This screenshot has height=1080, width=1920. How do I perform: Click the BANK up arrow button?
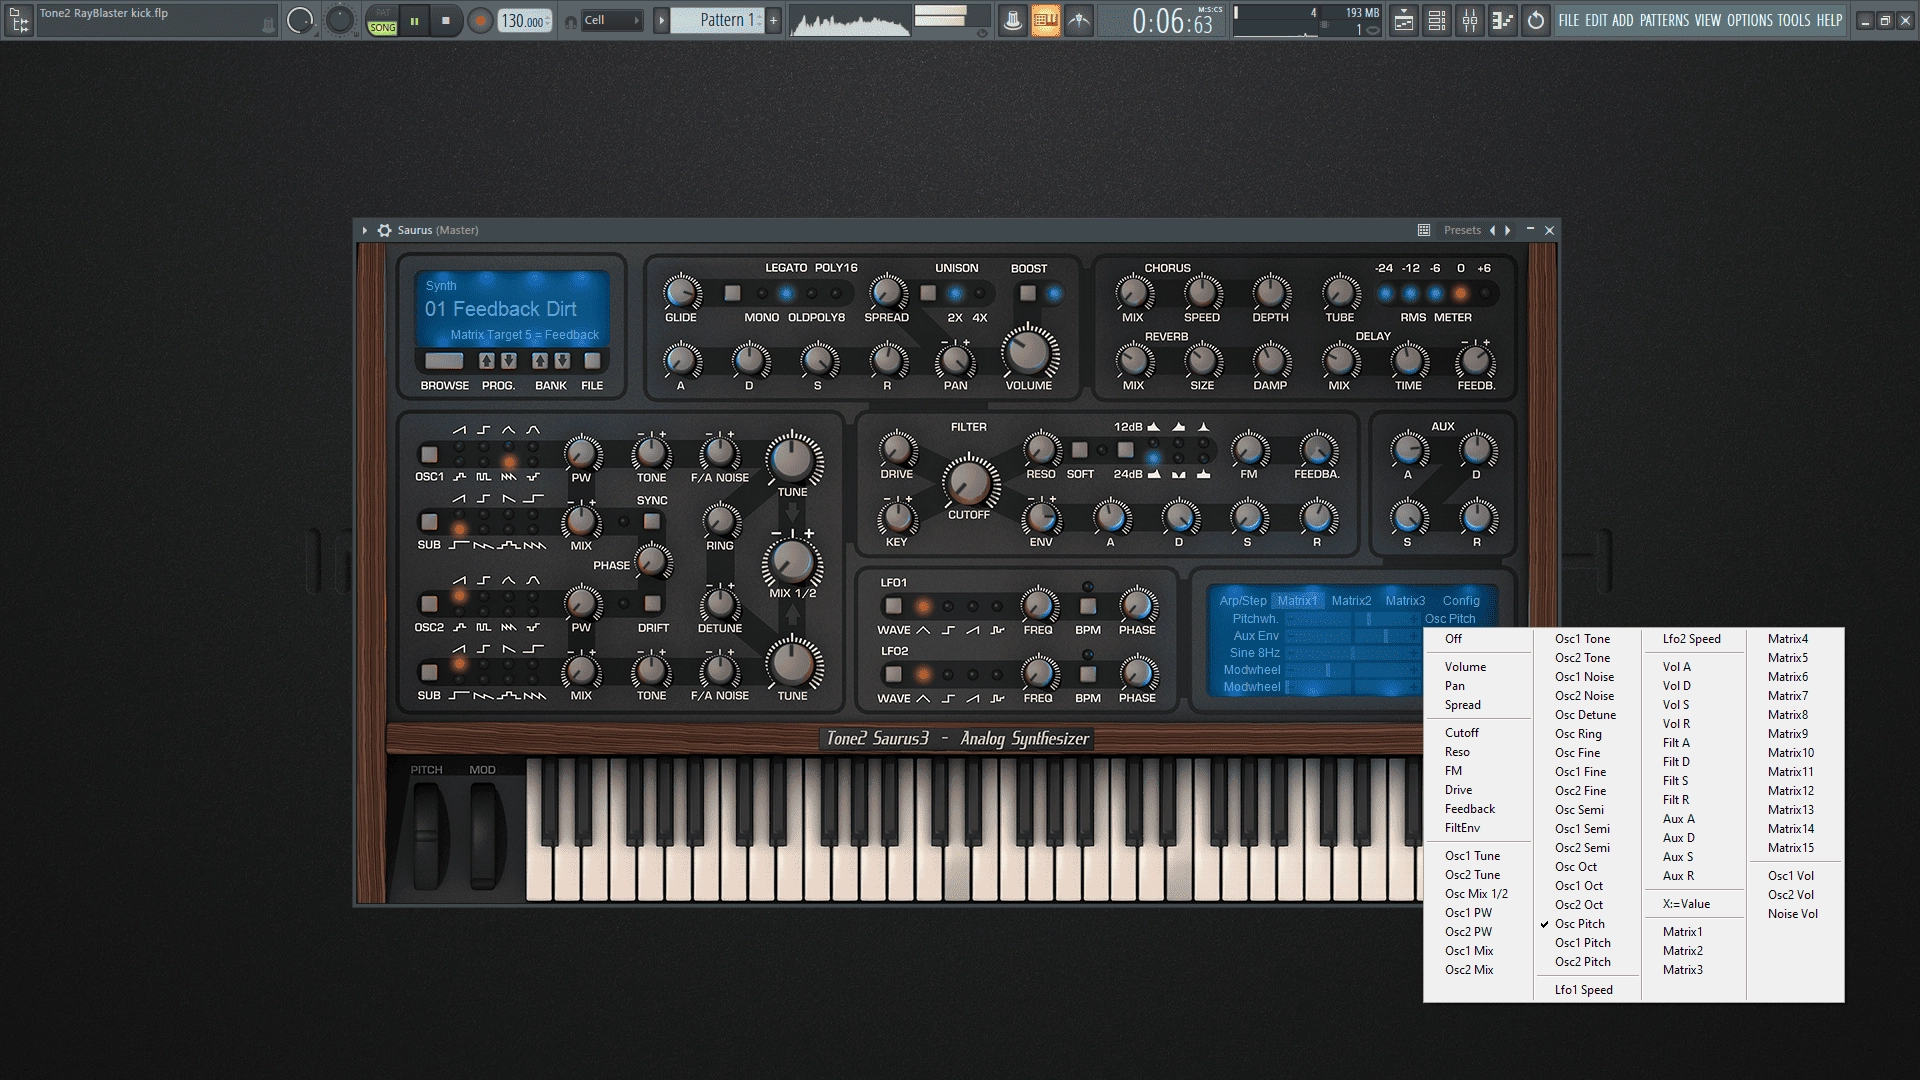(540, 361)
